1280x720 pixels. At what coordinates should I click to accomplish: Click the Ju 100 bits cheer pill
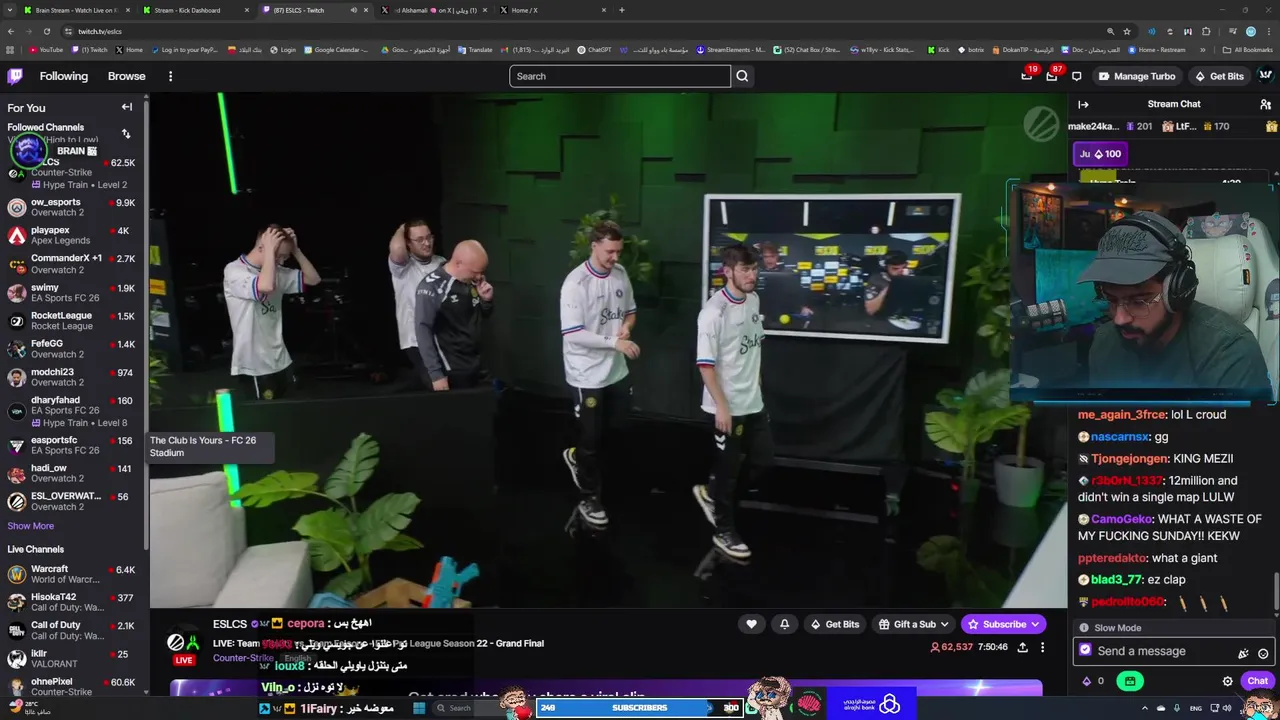(1100, 154)
